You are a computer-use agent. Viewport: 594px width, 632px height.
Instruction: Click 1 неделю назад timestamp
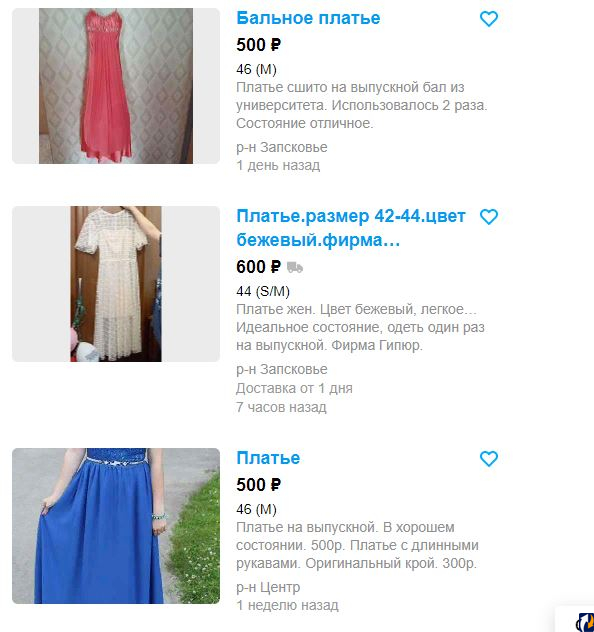coord(287,605)
